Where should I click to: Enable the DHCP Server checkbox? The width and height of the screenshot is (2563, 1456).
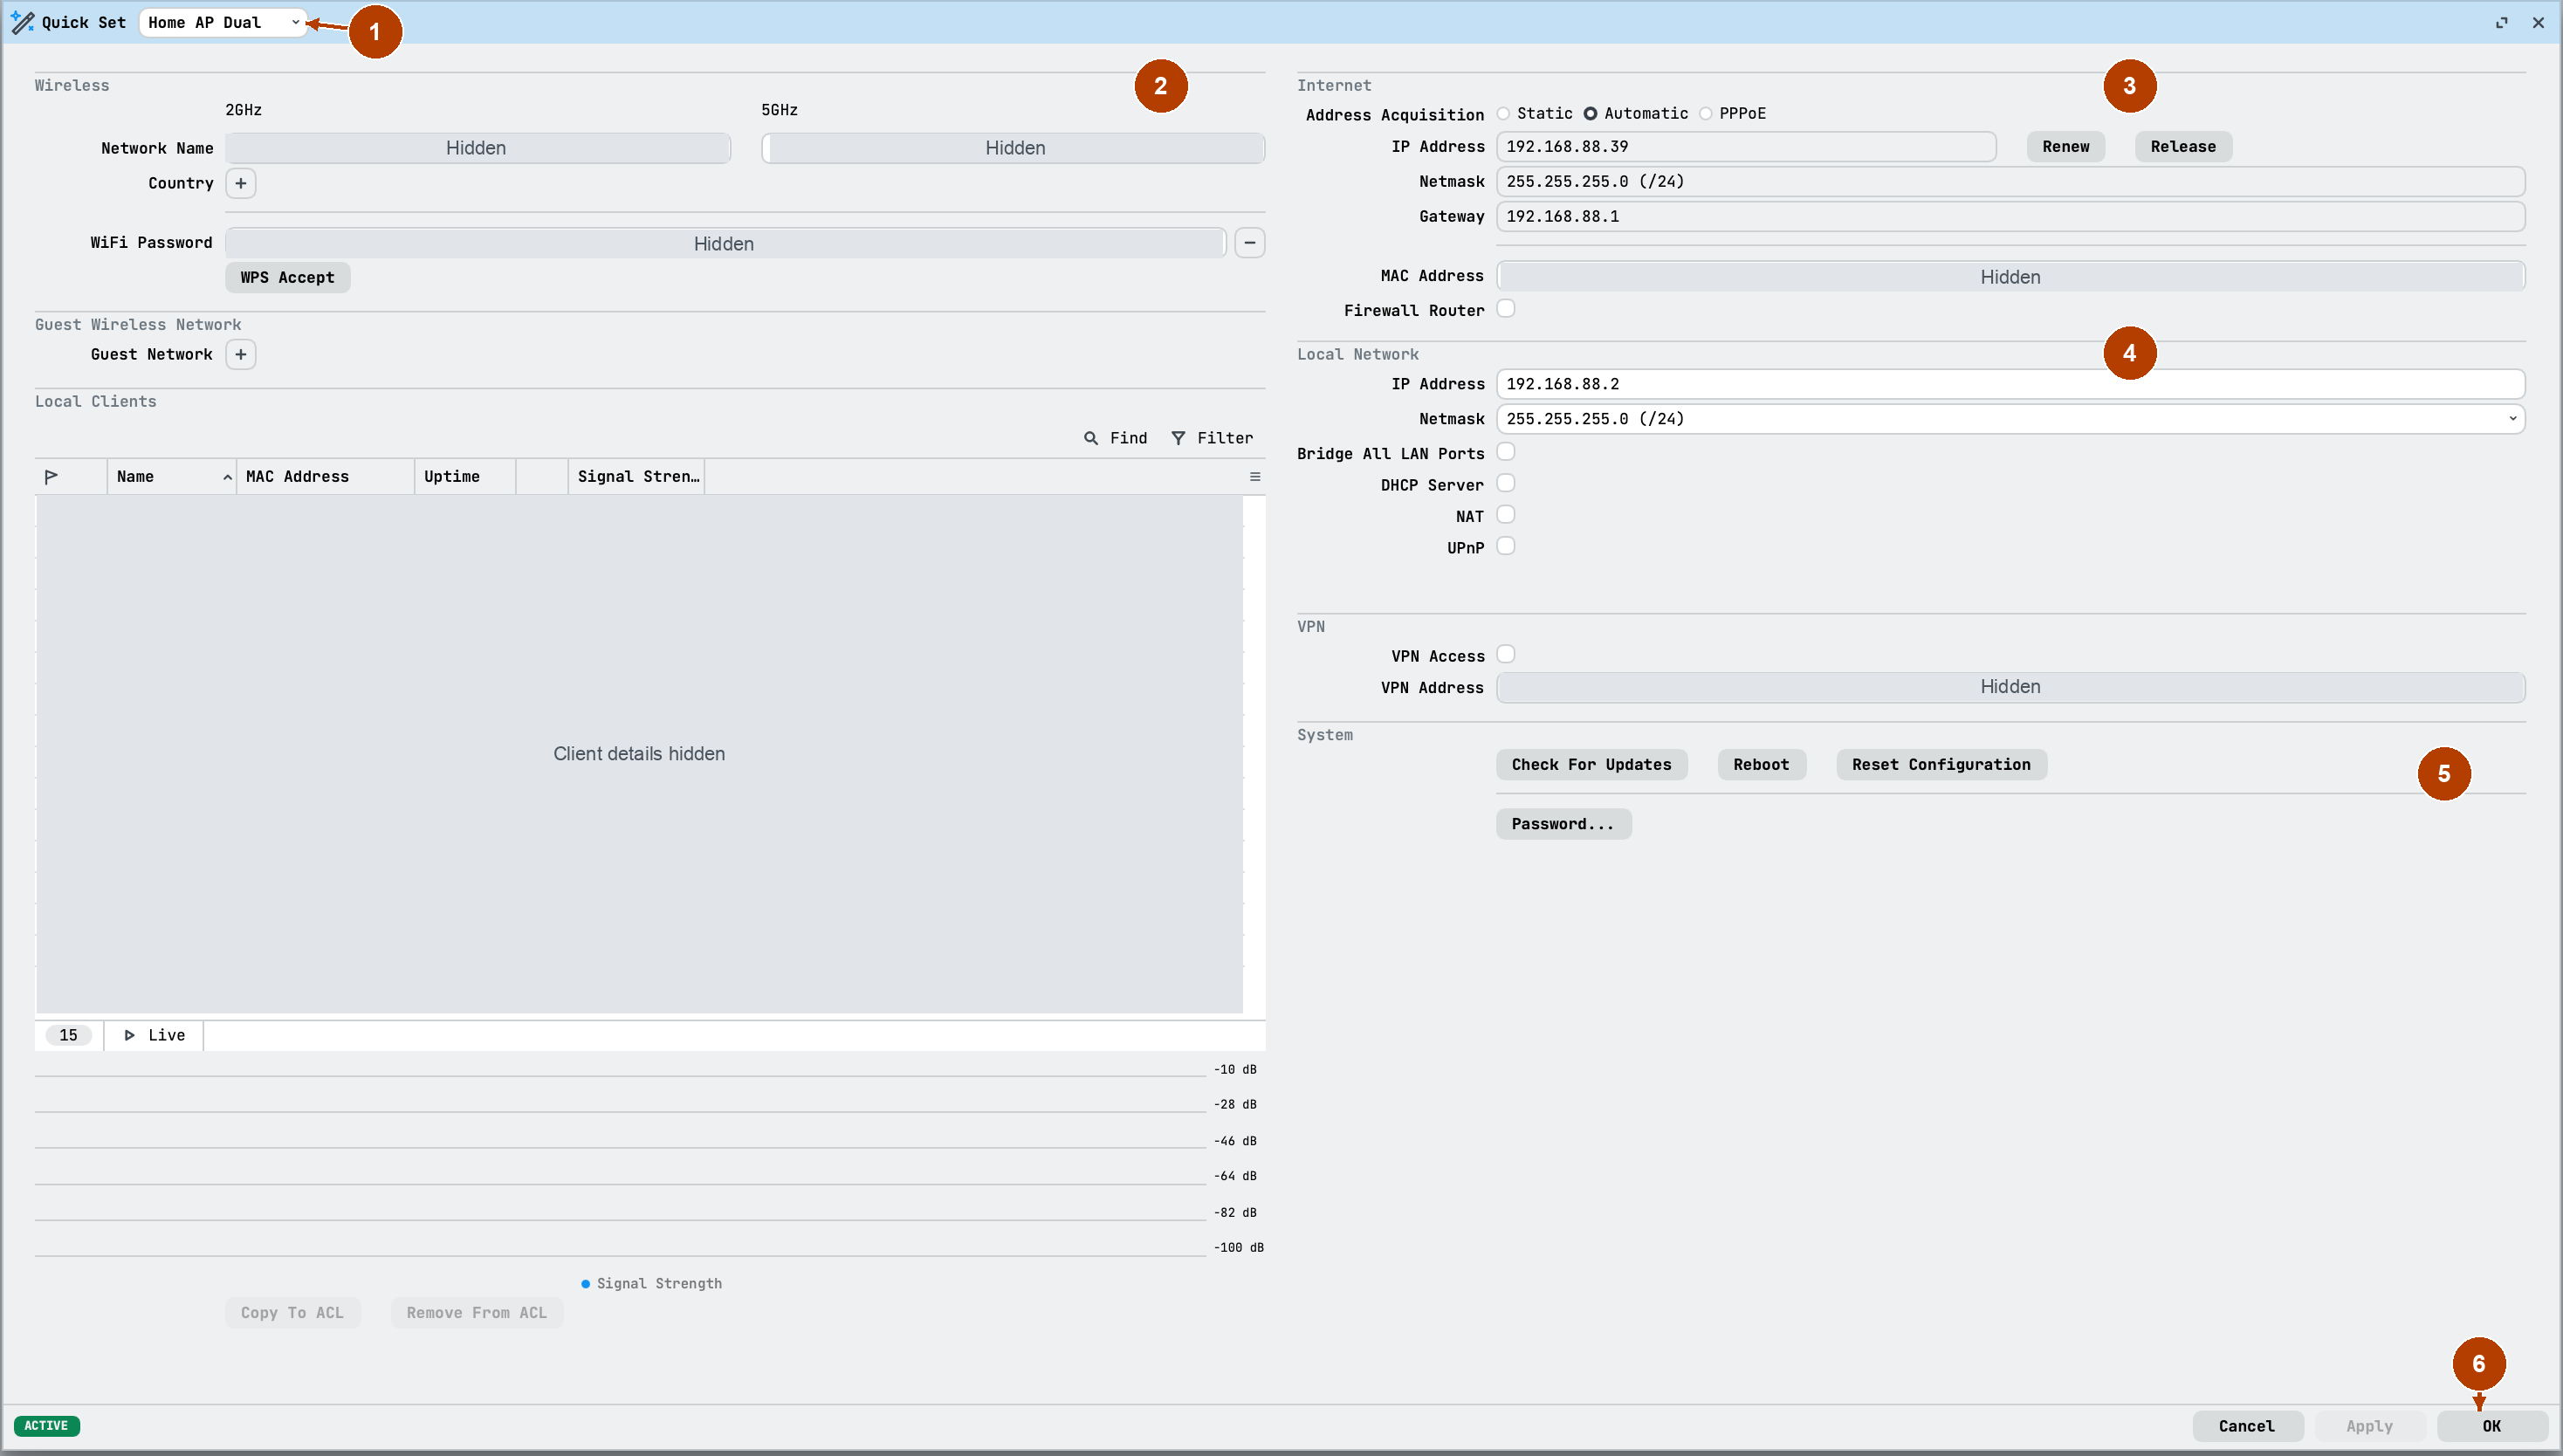[1506, 484]
